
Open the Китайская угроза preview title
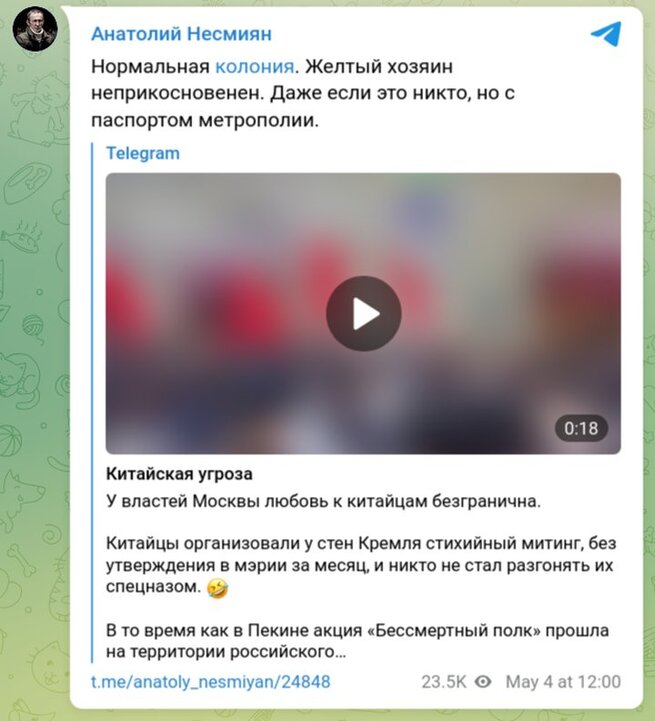[x=179, y=474]
